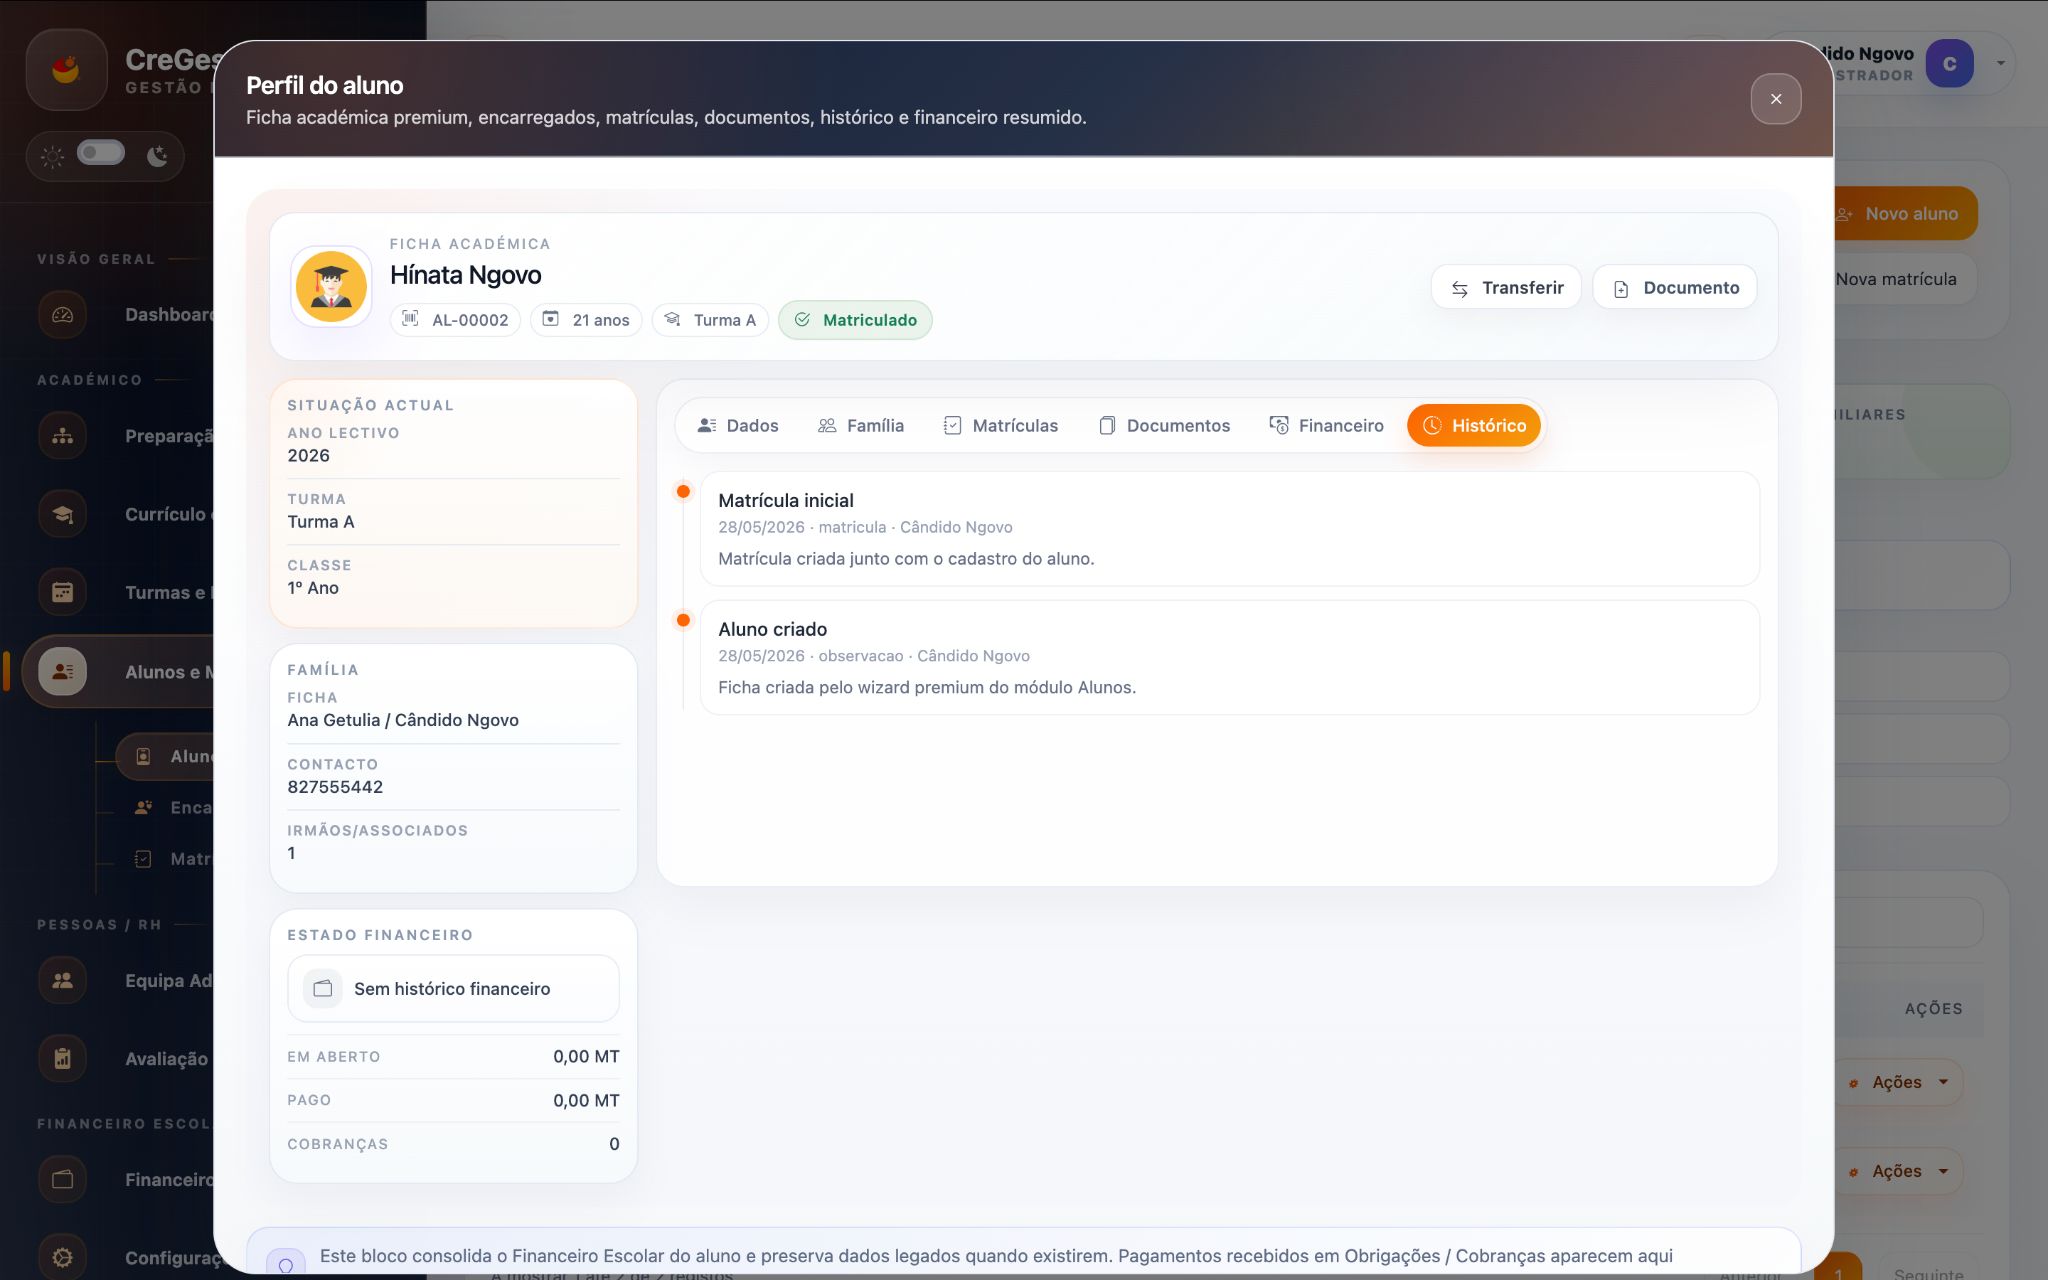Click the wallet icon in Sem histórico financeiro

323,989
